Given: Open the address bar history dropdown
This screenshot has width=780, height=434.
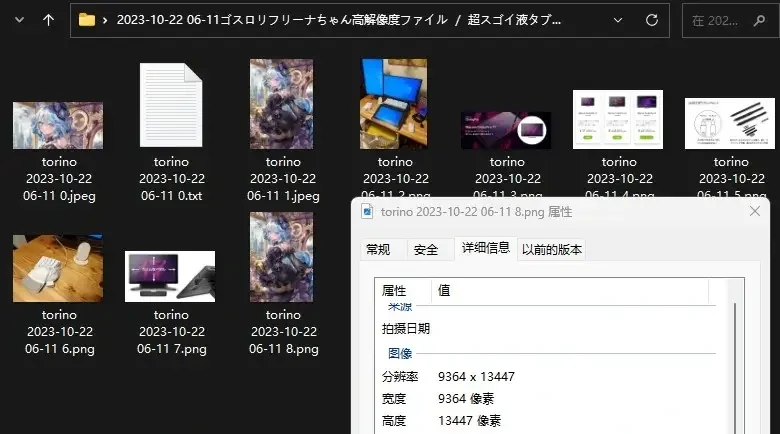Looking at the screenshot, I should click(618, 20).
